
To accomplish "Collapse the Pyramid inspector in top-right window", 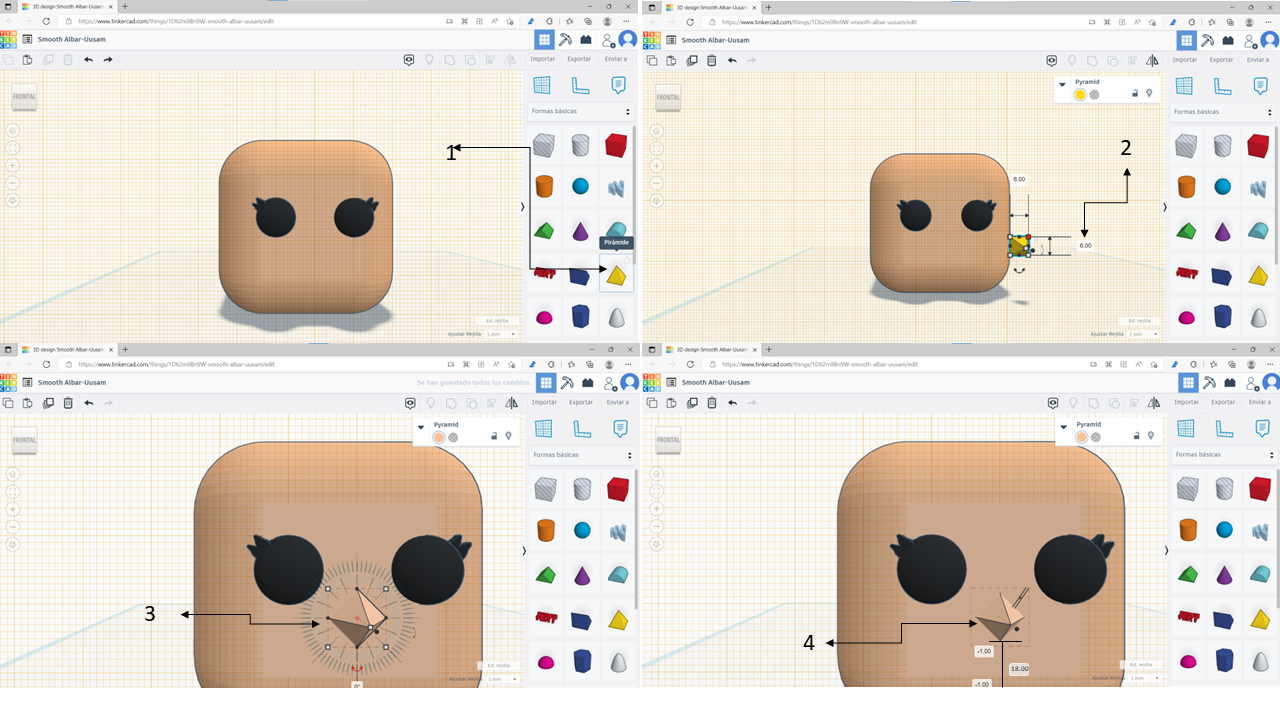I will [x=1063, y=83].
